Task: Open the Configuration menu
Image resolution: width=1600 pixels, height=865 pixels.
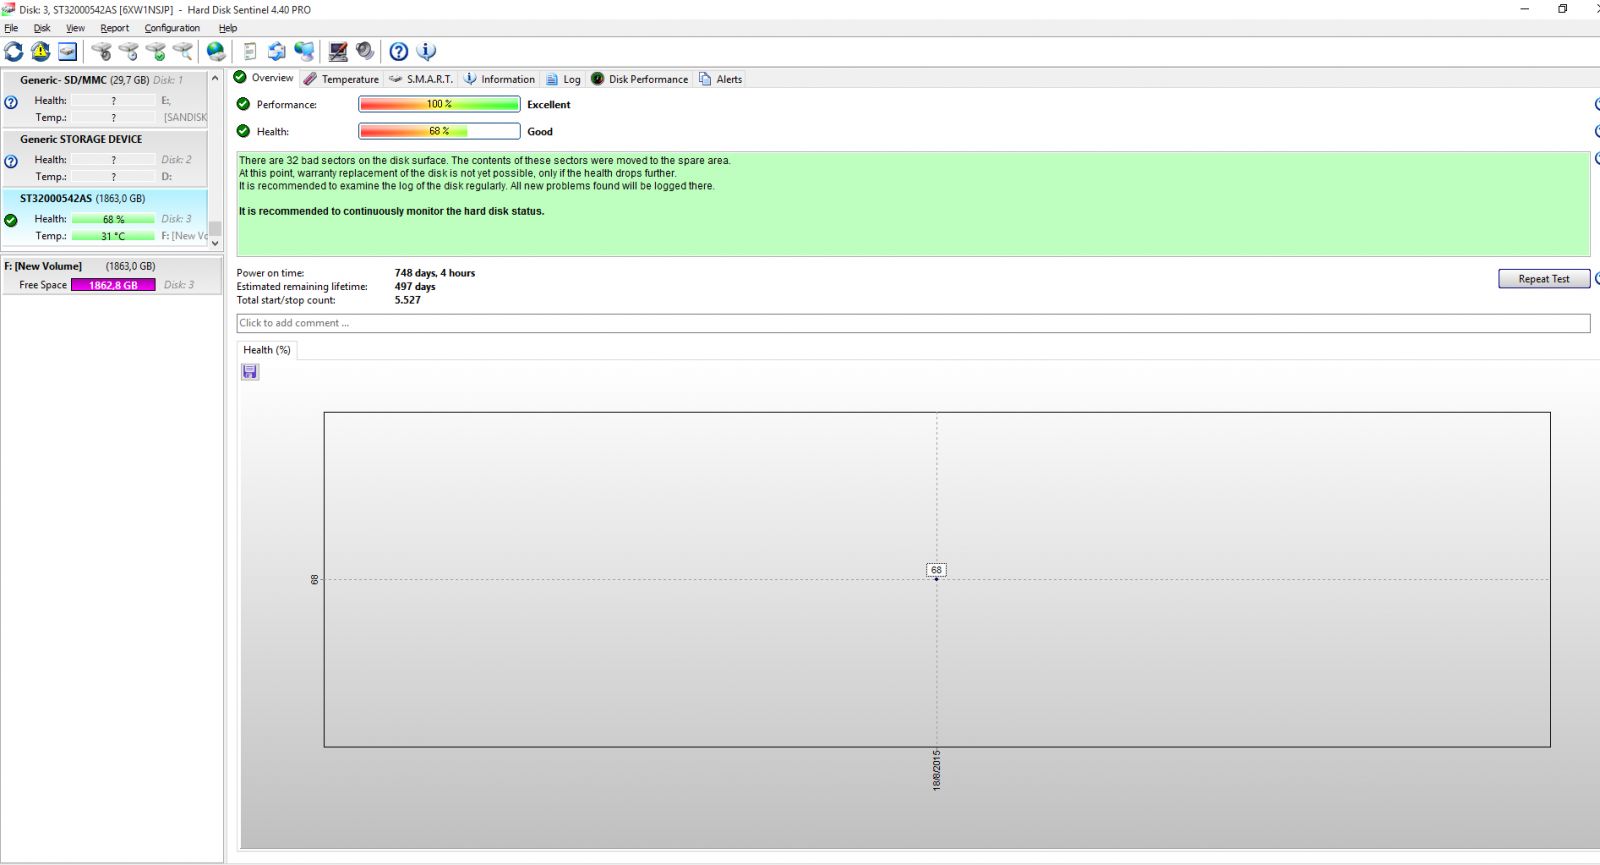Action: [x=172, y=28]
